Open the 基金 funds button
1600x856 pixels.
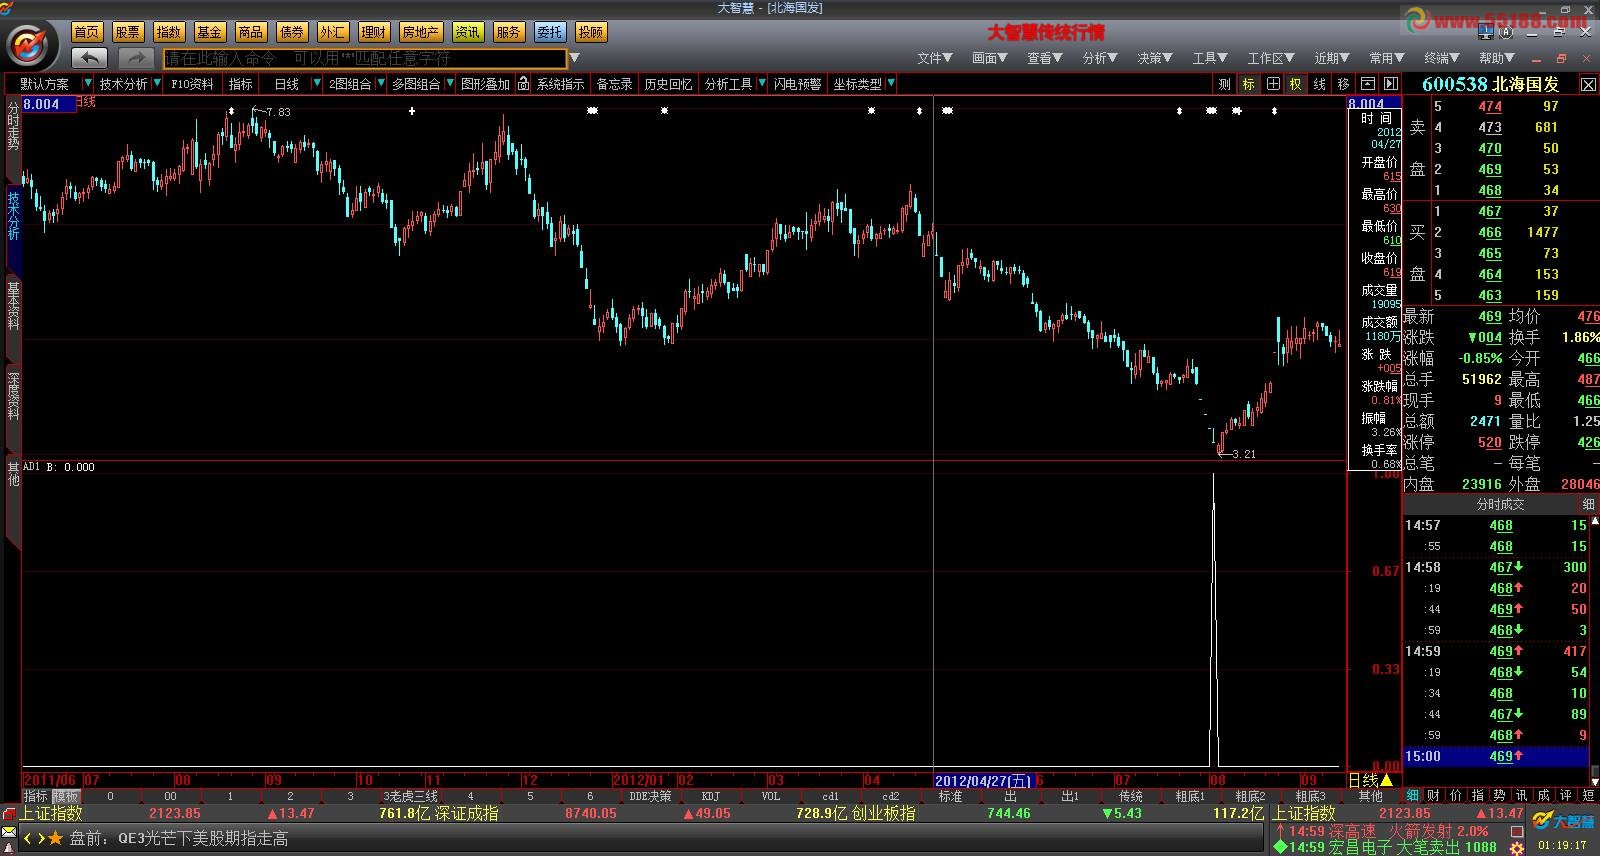[210, 32]
